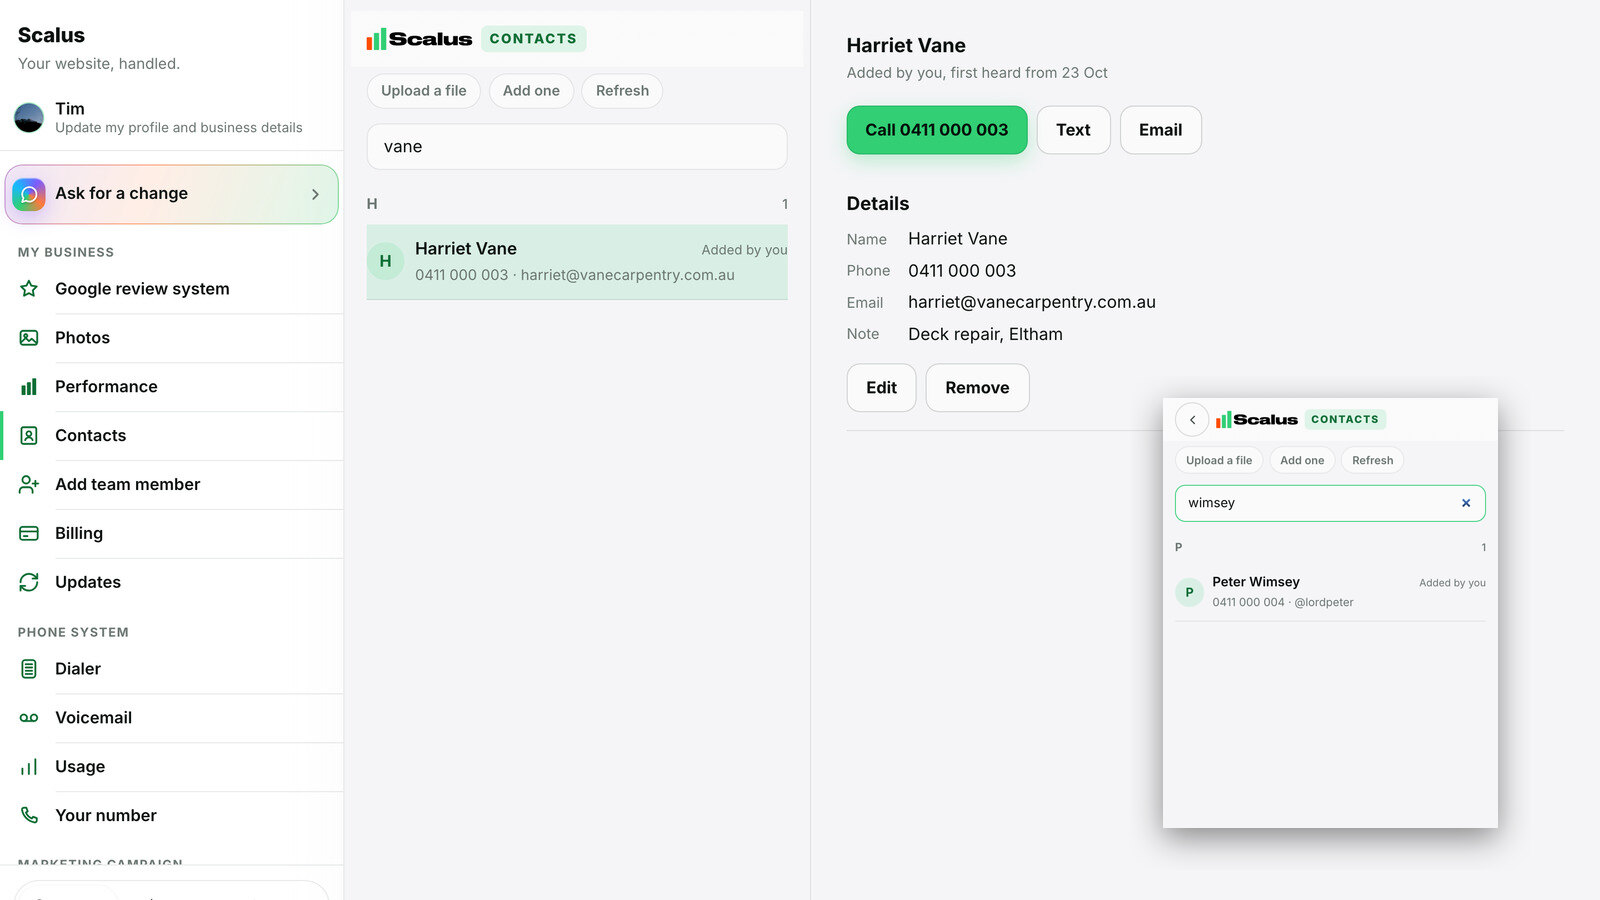The width and height of the screenshot is (1600, 900).
Task: Click Refresh in main Contacts panel
Action: tap(622, 91)
